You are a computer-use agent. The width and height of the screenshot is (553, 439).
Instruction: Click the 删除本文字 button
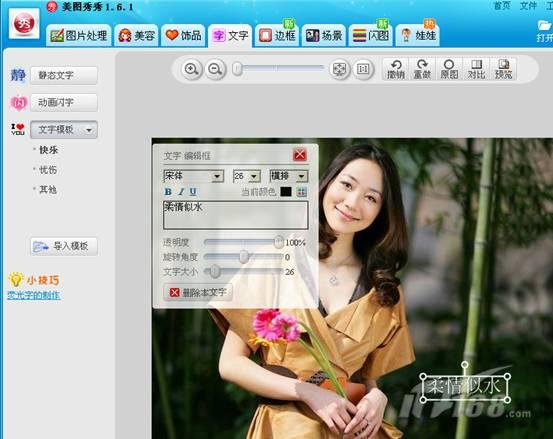click(198, 292)
